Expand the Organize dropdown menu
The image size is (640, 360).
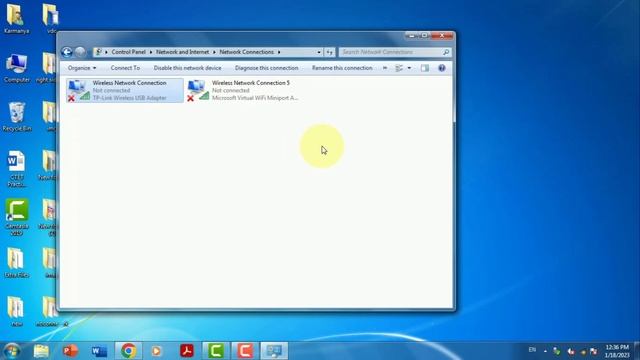(82, 68)
